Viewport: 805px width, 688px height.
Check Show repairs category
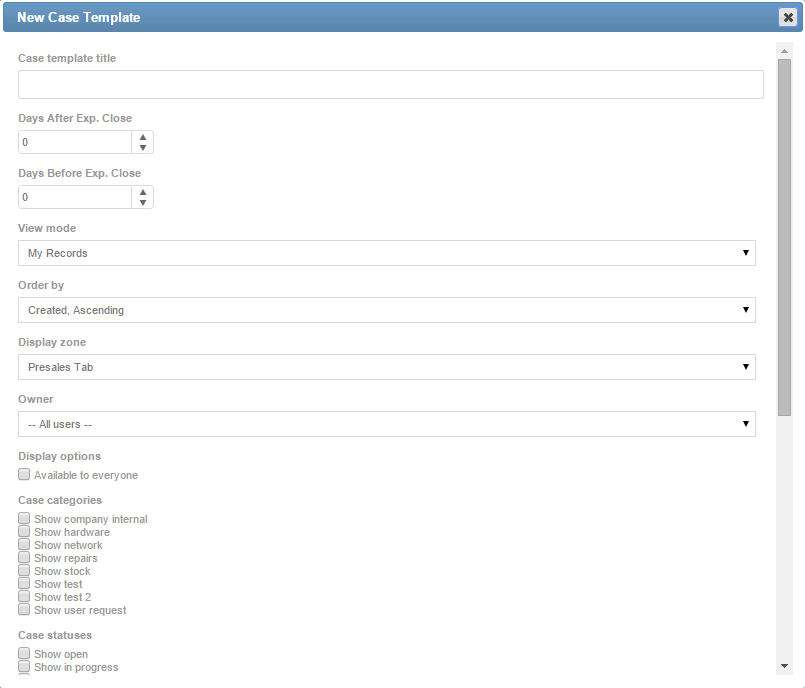(x=24, y=557)
